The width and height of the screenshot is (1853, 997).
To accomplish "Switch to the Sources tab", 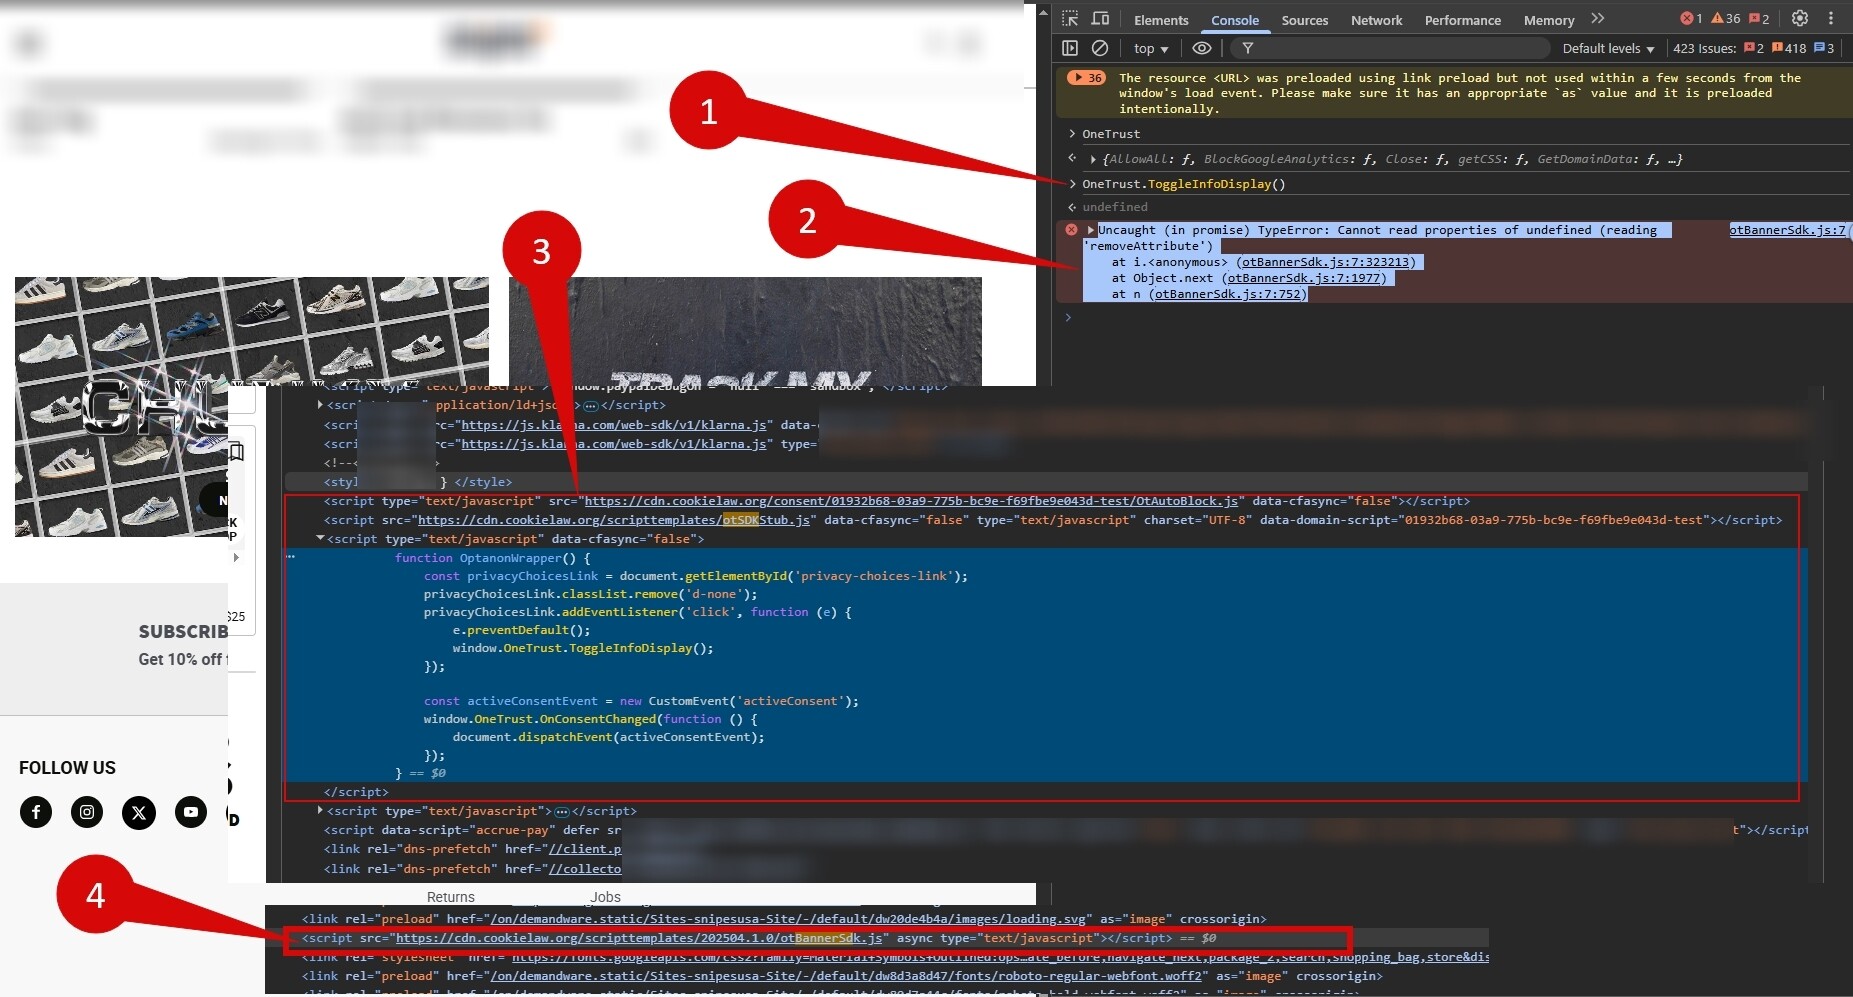I will [x=1305, y=20].
